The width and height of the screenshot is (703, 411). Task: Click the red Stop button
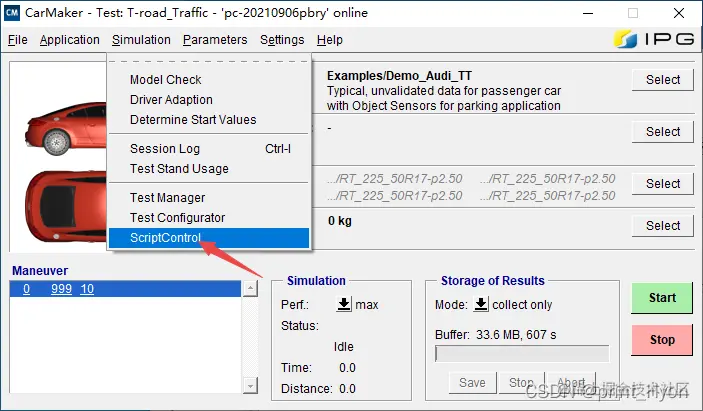[x=662, y=340]
